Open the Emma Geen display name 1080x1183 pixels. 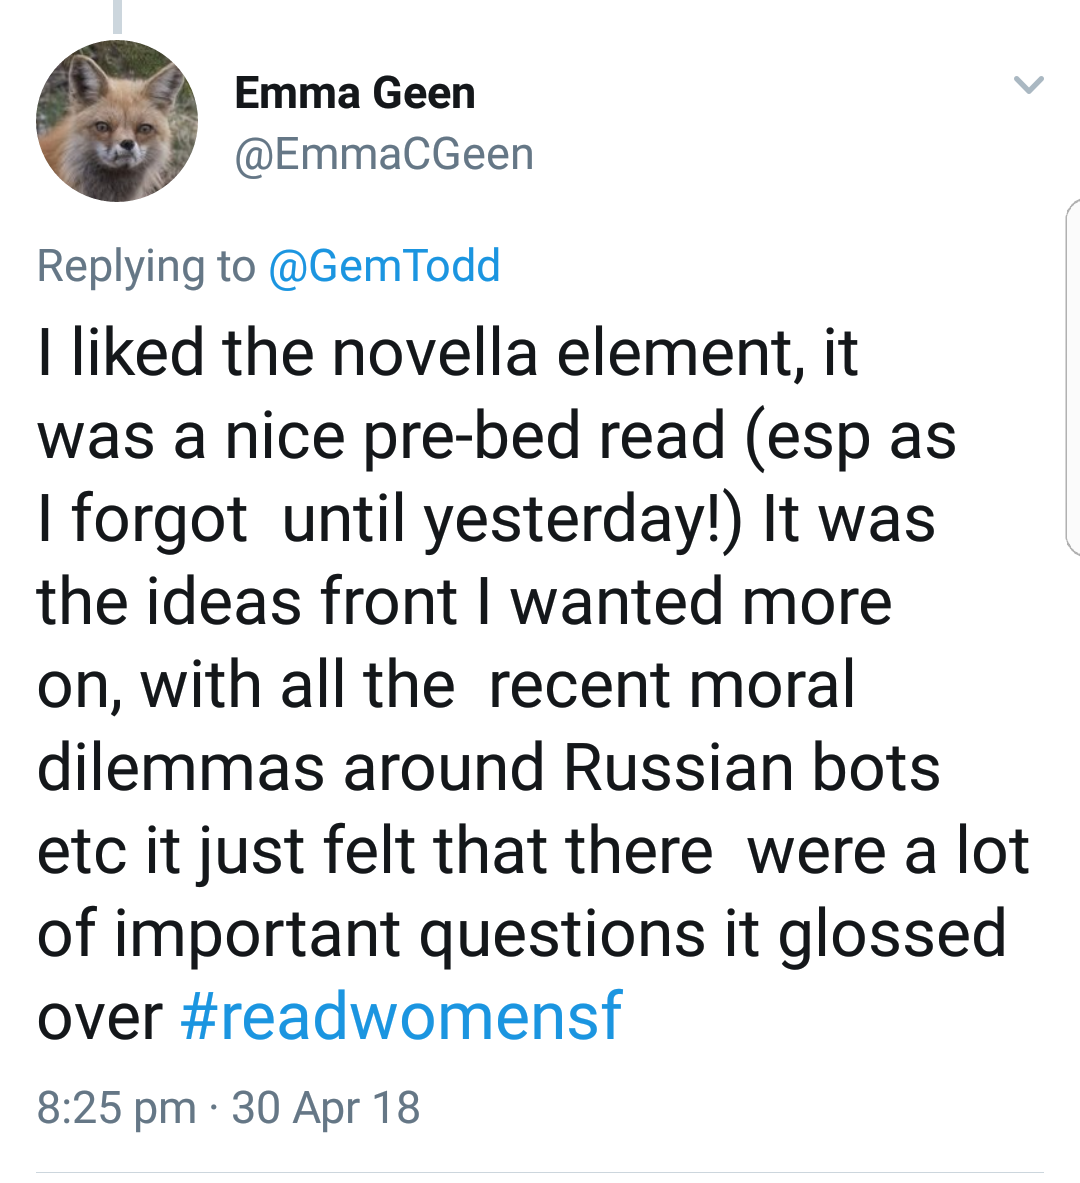(x=354, y=93)
